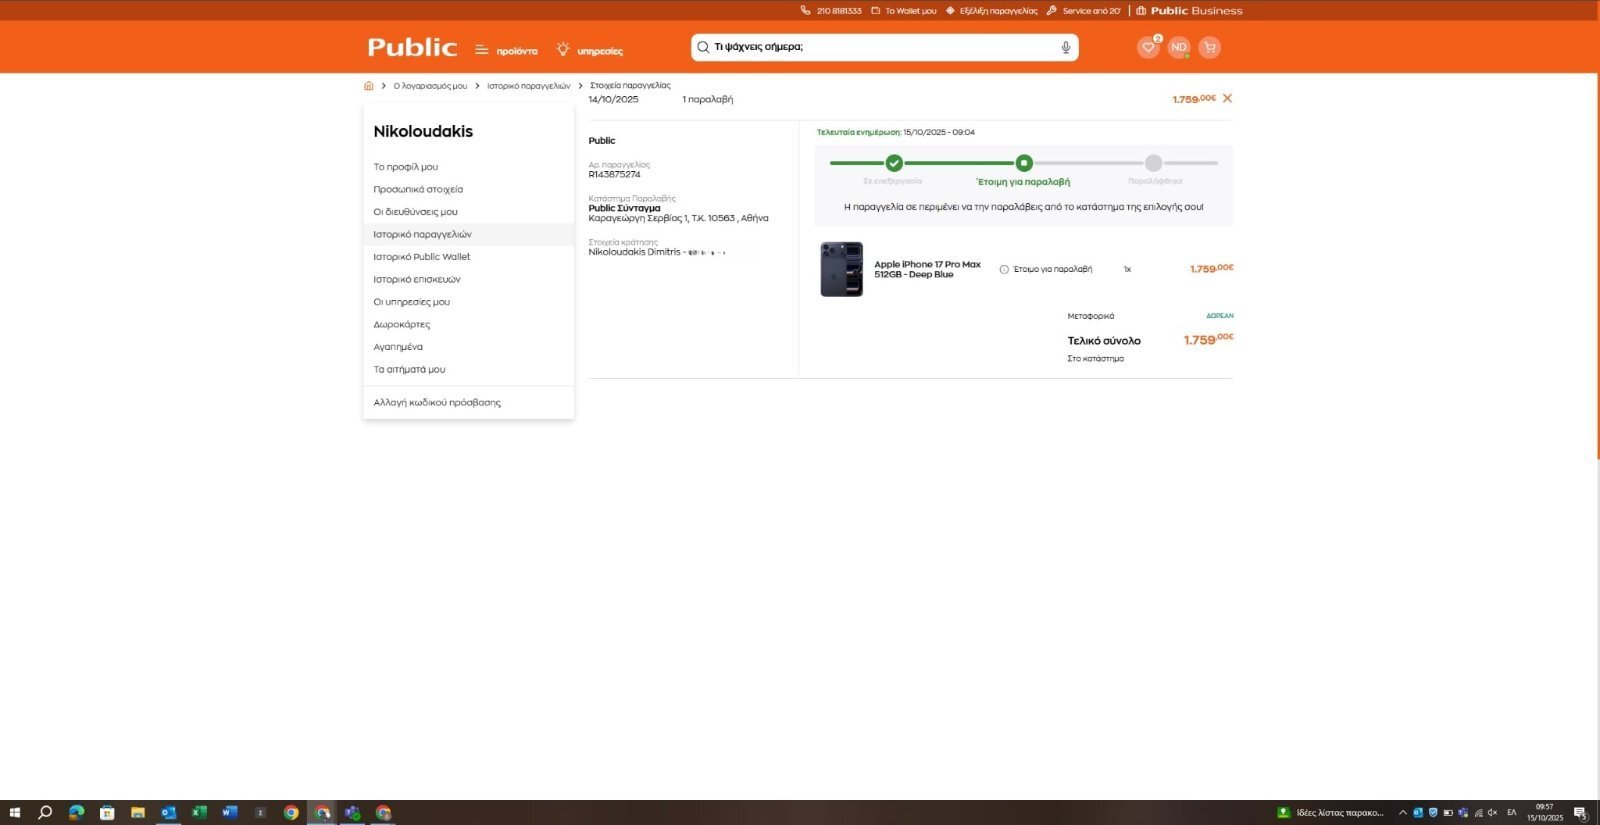Open the ND account avatar

(1179, 47)
